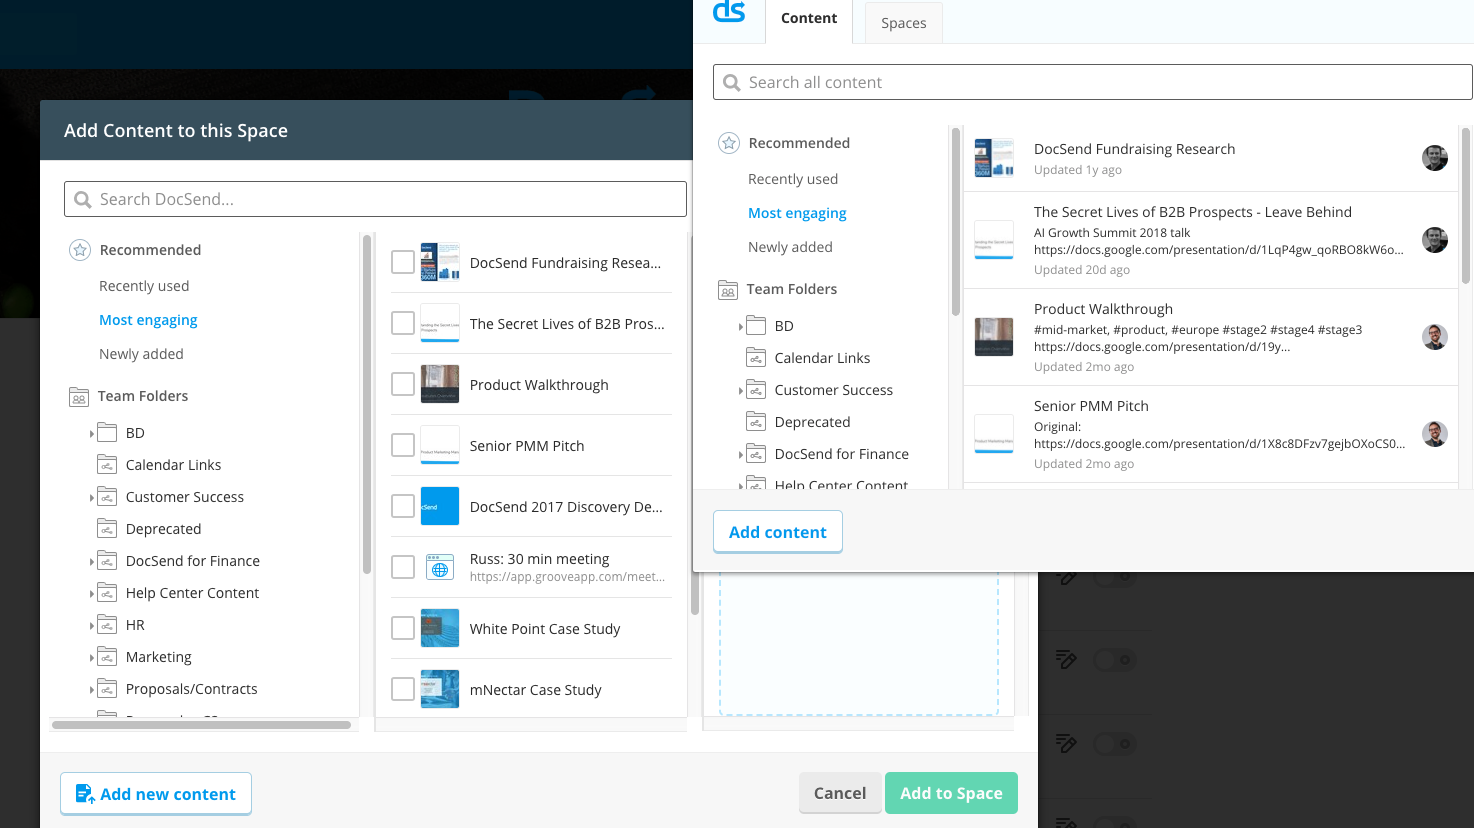Check the DocSend 2017 Discovery Deck checkbox
The width and height of the screenshot is (1474, 828).
coord(403,506)
